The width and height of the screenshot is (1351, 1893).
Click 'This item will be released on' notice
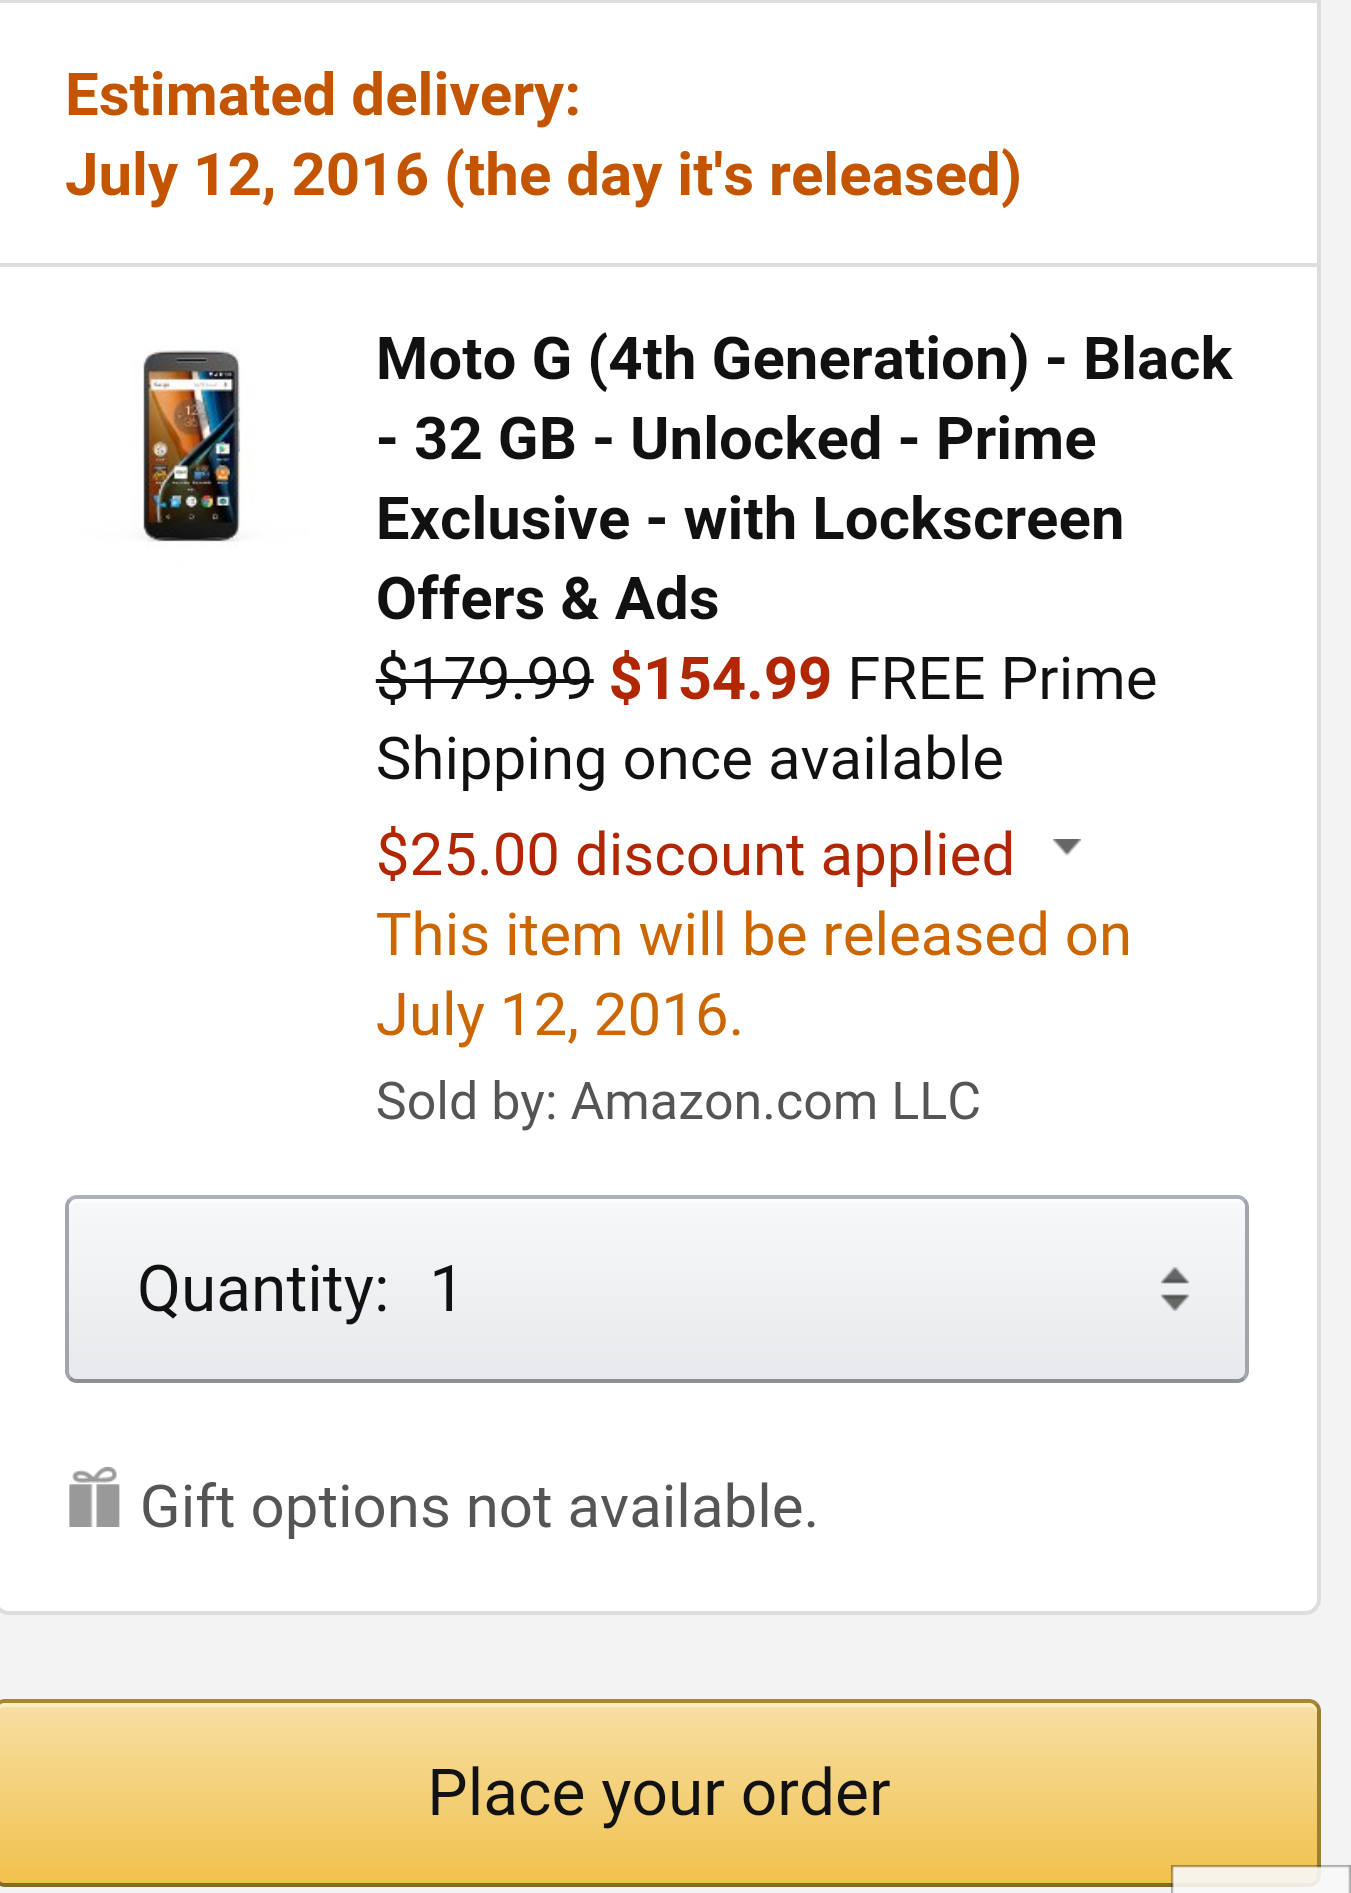click(x=753, y=936)
